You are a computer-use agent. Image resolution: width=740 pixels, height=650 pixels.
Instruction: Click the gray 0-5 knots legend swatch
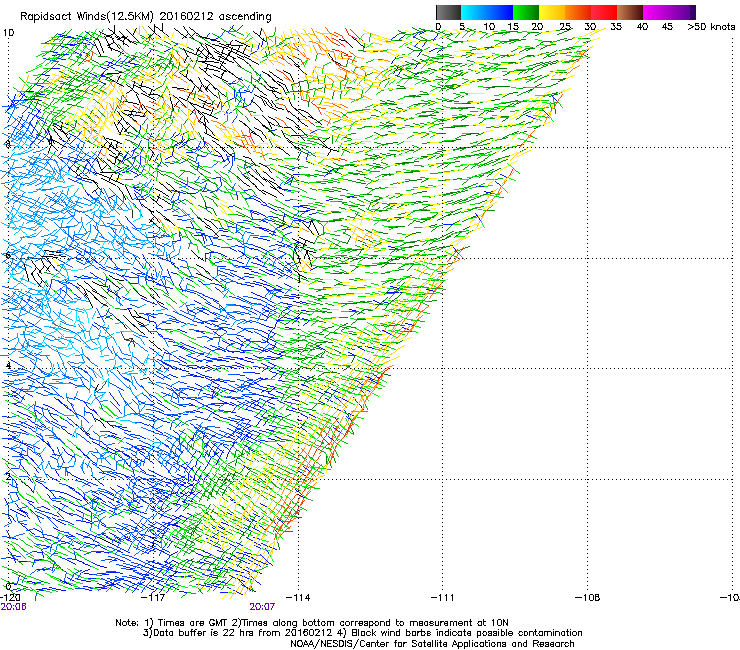(x=448, y=12)
